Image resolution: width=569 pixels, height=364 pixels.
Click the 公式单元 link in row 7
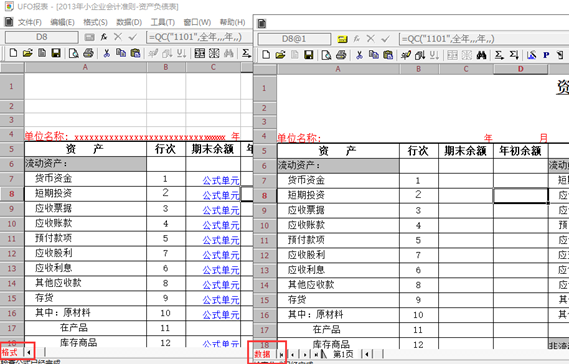pos(221,180)
